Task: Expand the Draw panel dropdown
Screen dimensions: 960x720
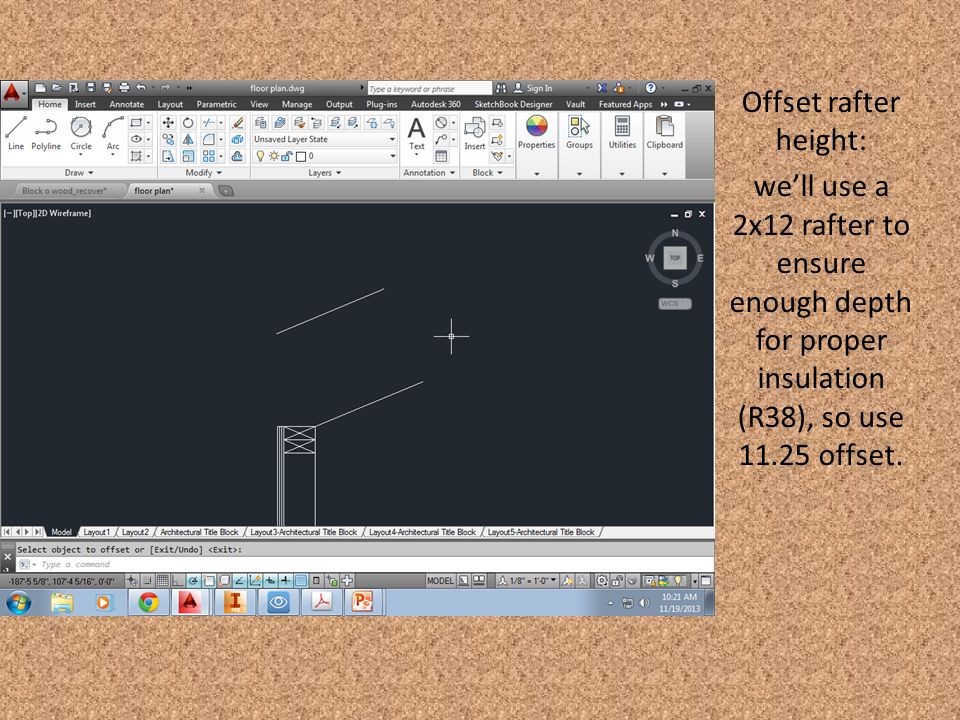Action: 79,173
